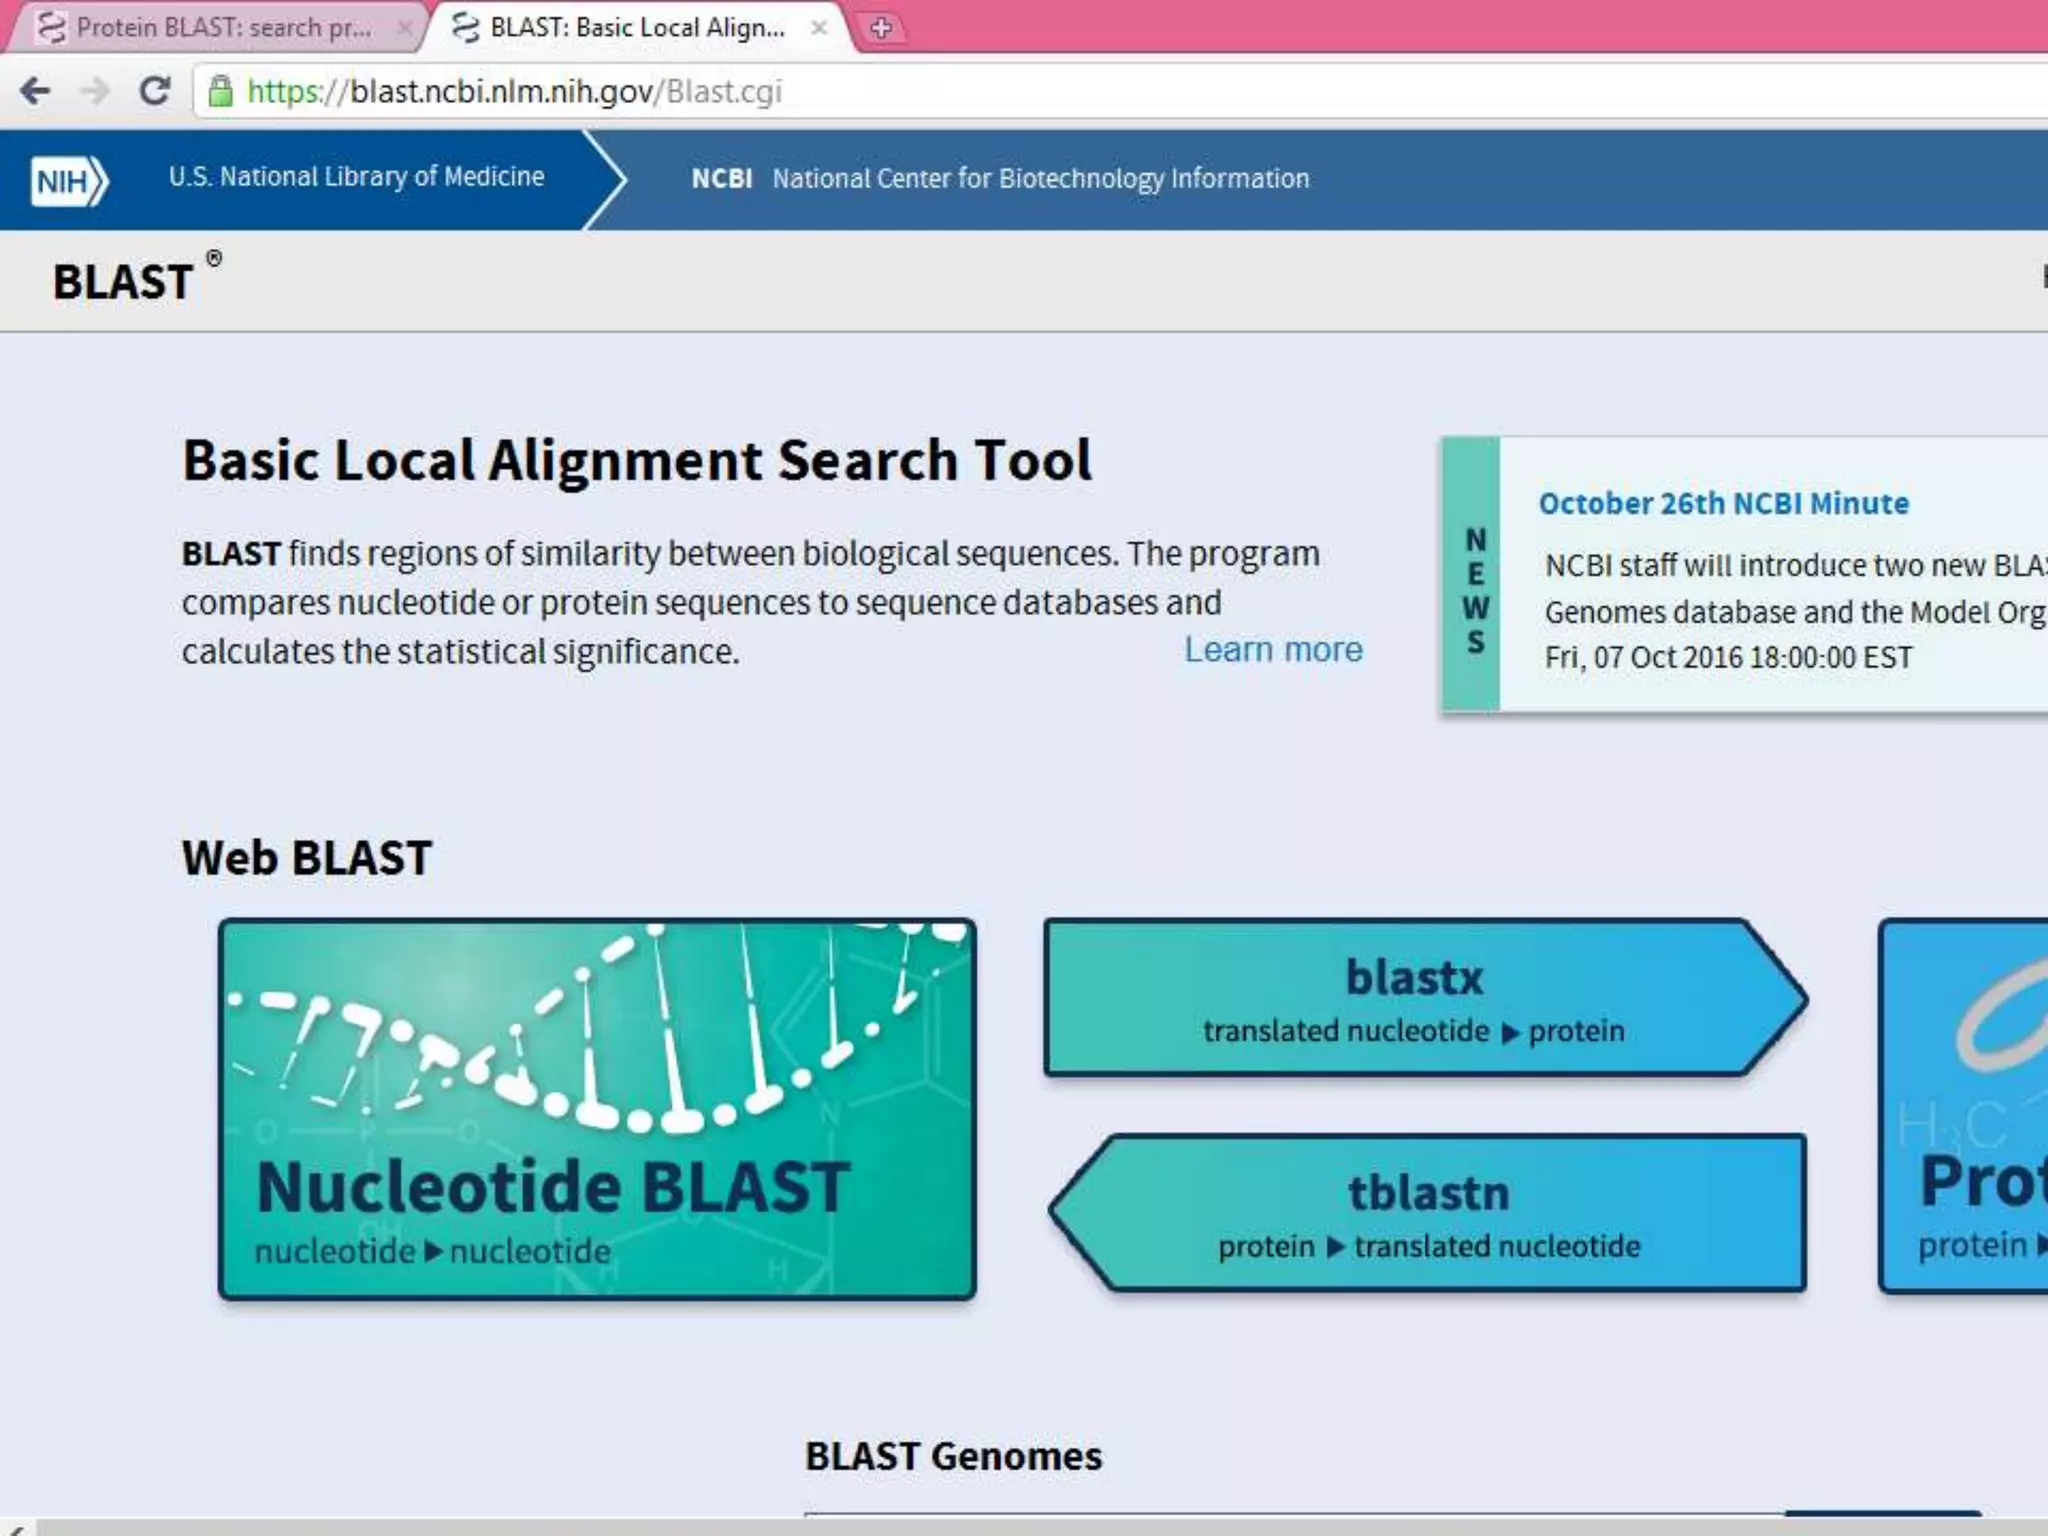Click U.S. National Library of Medicine link
The image size is (2048, 1536).
tap(356, 177)
